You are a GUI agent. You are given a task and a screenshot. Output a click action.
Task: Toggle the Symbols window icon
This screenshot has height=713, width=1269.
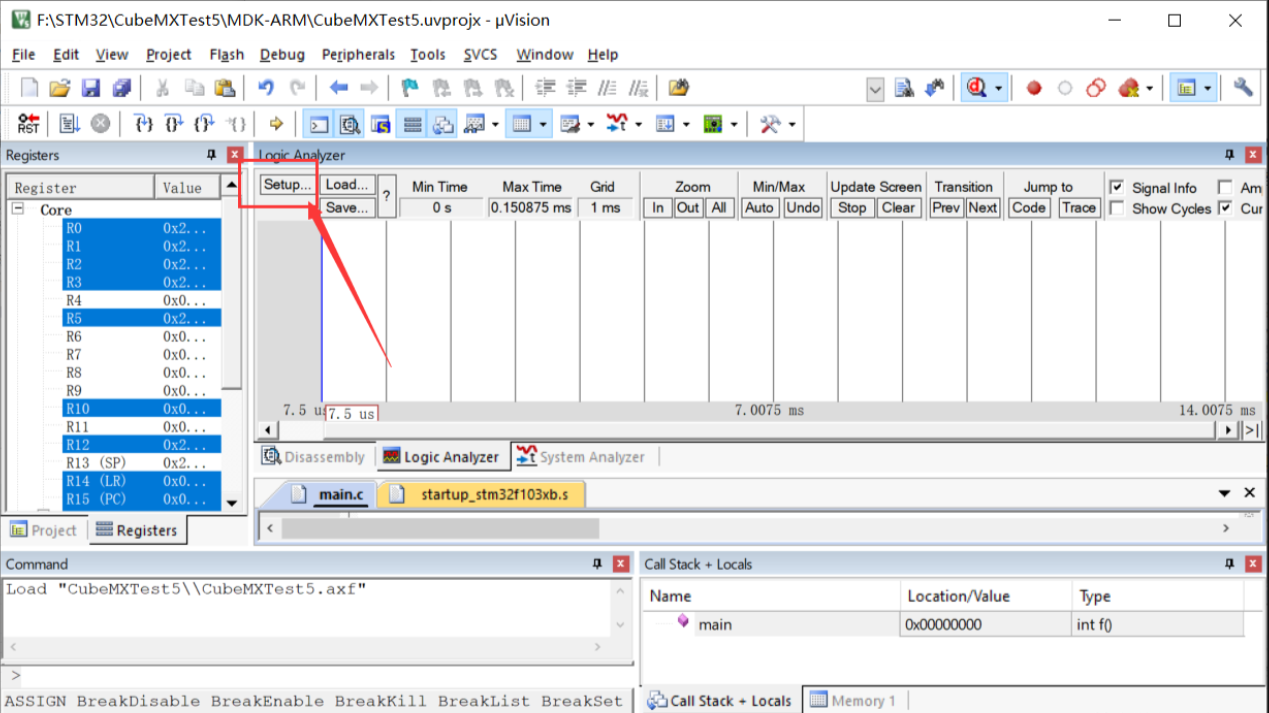[x=380, y=124]
